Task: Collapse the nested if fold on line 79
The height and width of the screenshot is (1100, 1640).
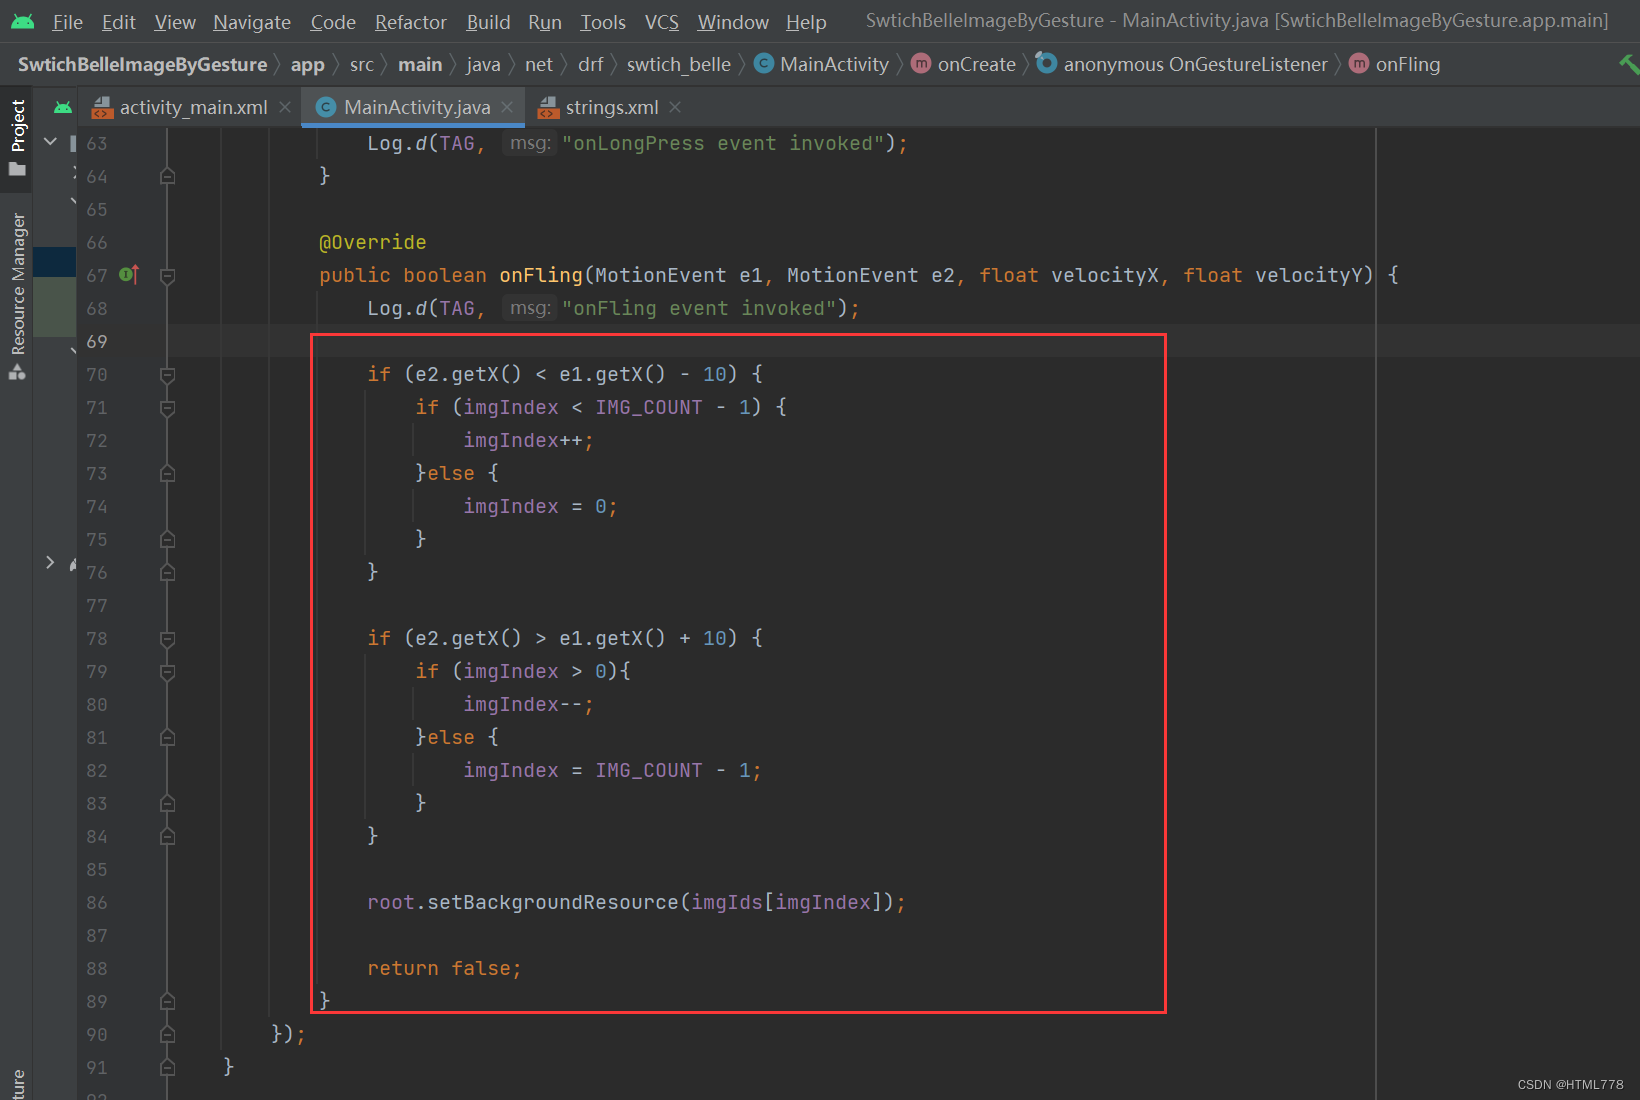Action: click(x=168, y=672)
